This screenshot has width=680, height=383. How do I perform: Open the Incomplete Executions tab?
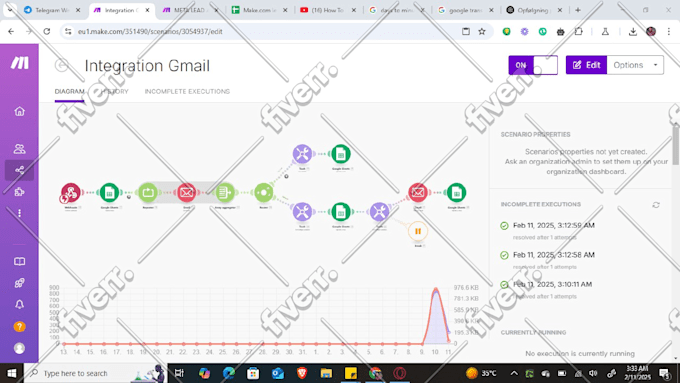click(x=187, y=92)
